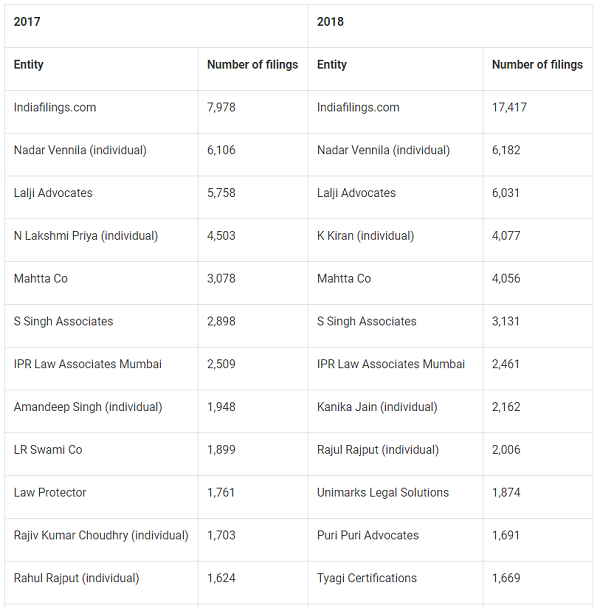The image size is (600, 608).
Task: Select the Rahul Rajput (individual) entry
Action: [77, 579]
